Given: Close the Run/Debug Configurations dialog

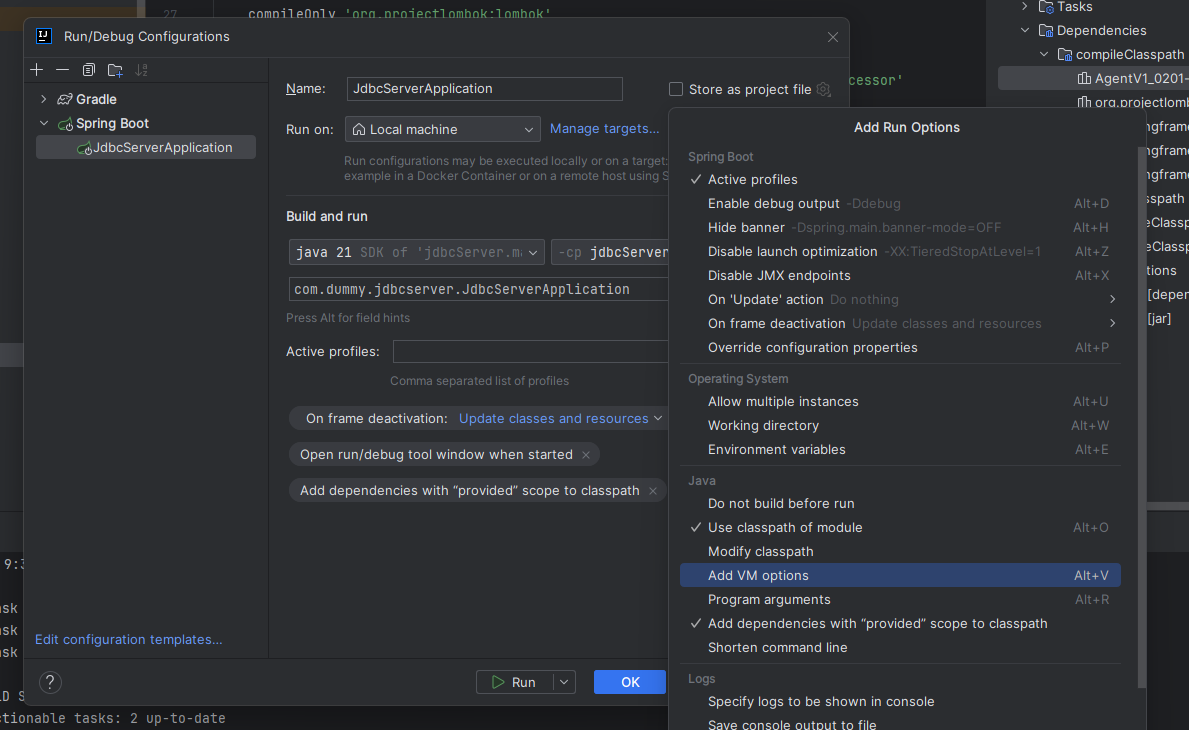Looking at the screenshot, I should pos(833,37).
